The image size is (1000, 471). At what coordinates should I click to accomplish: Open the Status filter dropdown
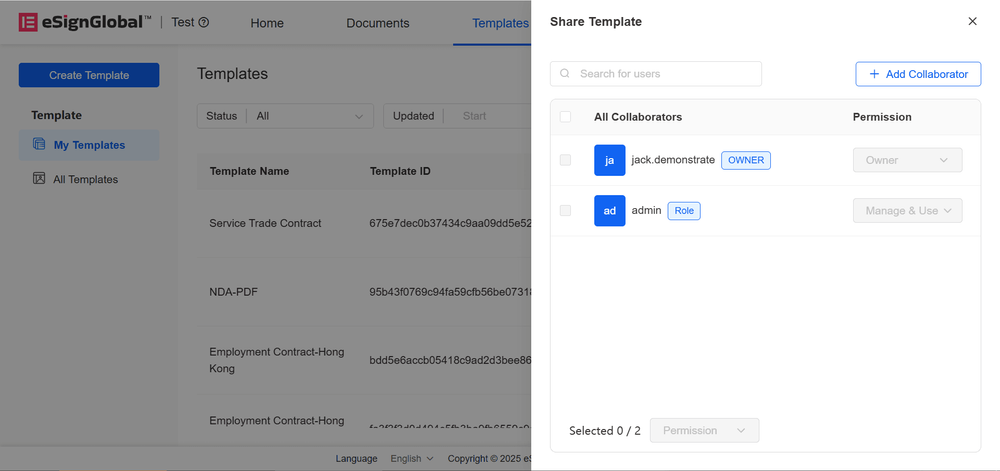(x=310, y=116)
